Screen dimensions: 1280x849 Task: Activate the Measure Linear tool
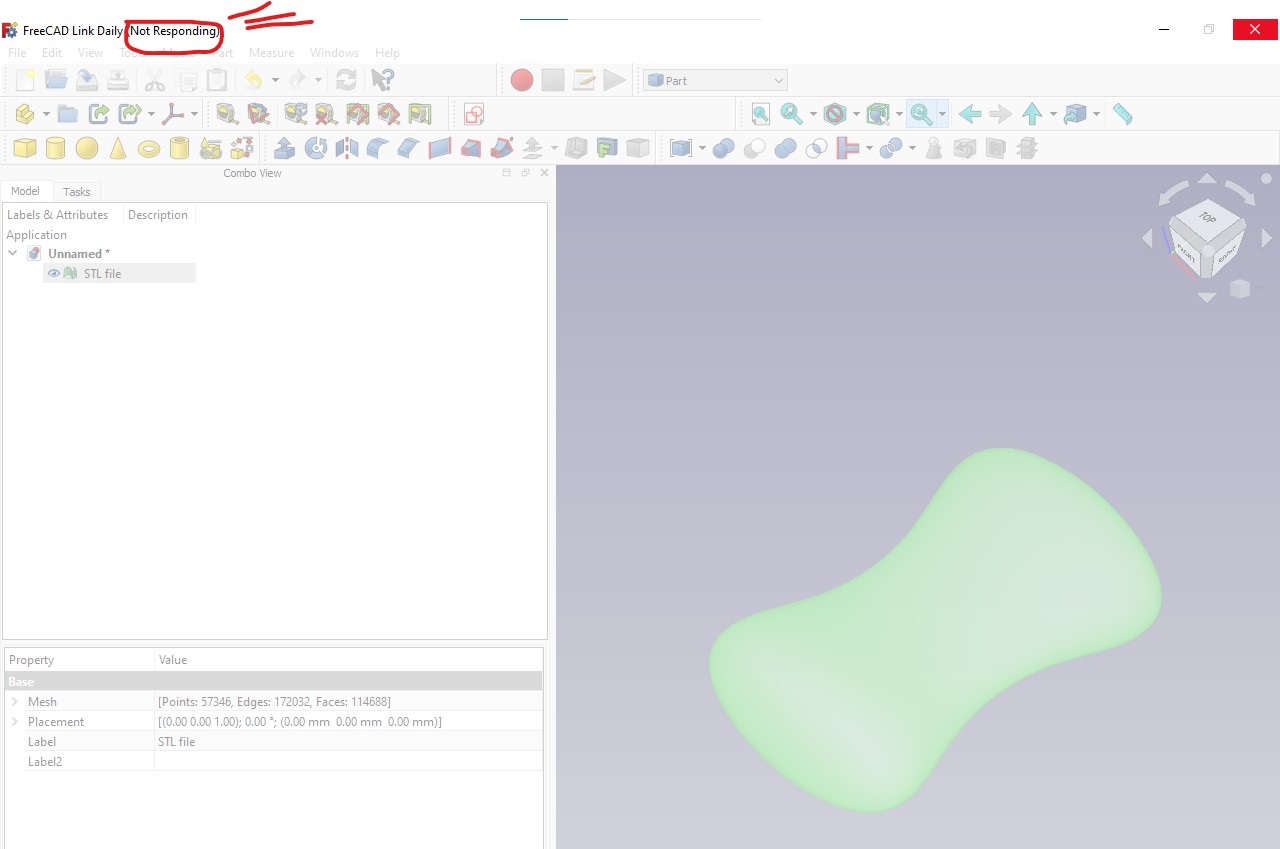pos(1121,113)
